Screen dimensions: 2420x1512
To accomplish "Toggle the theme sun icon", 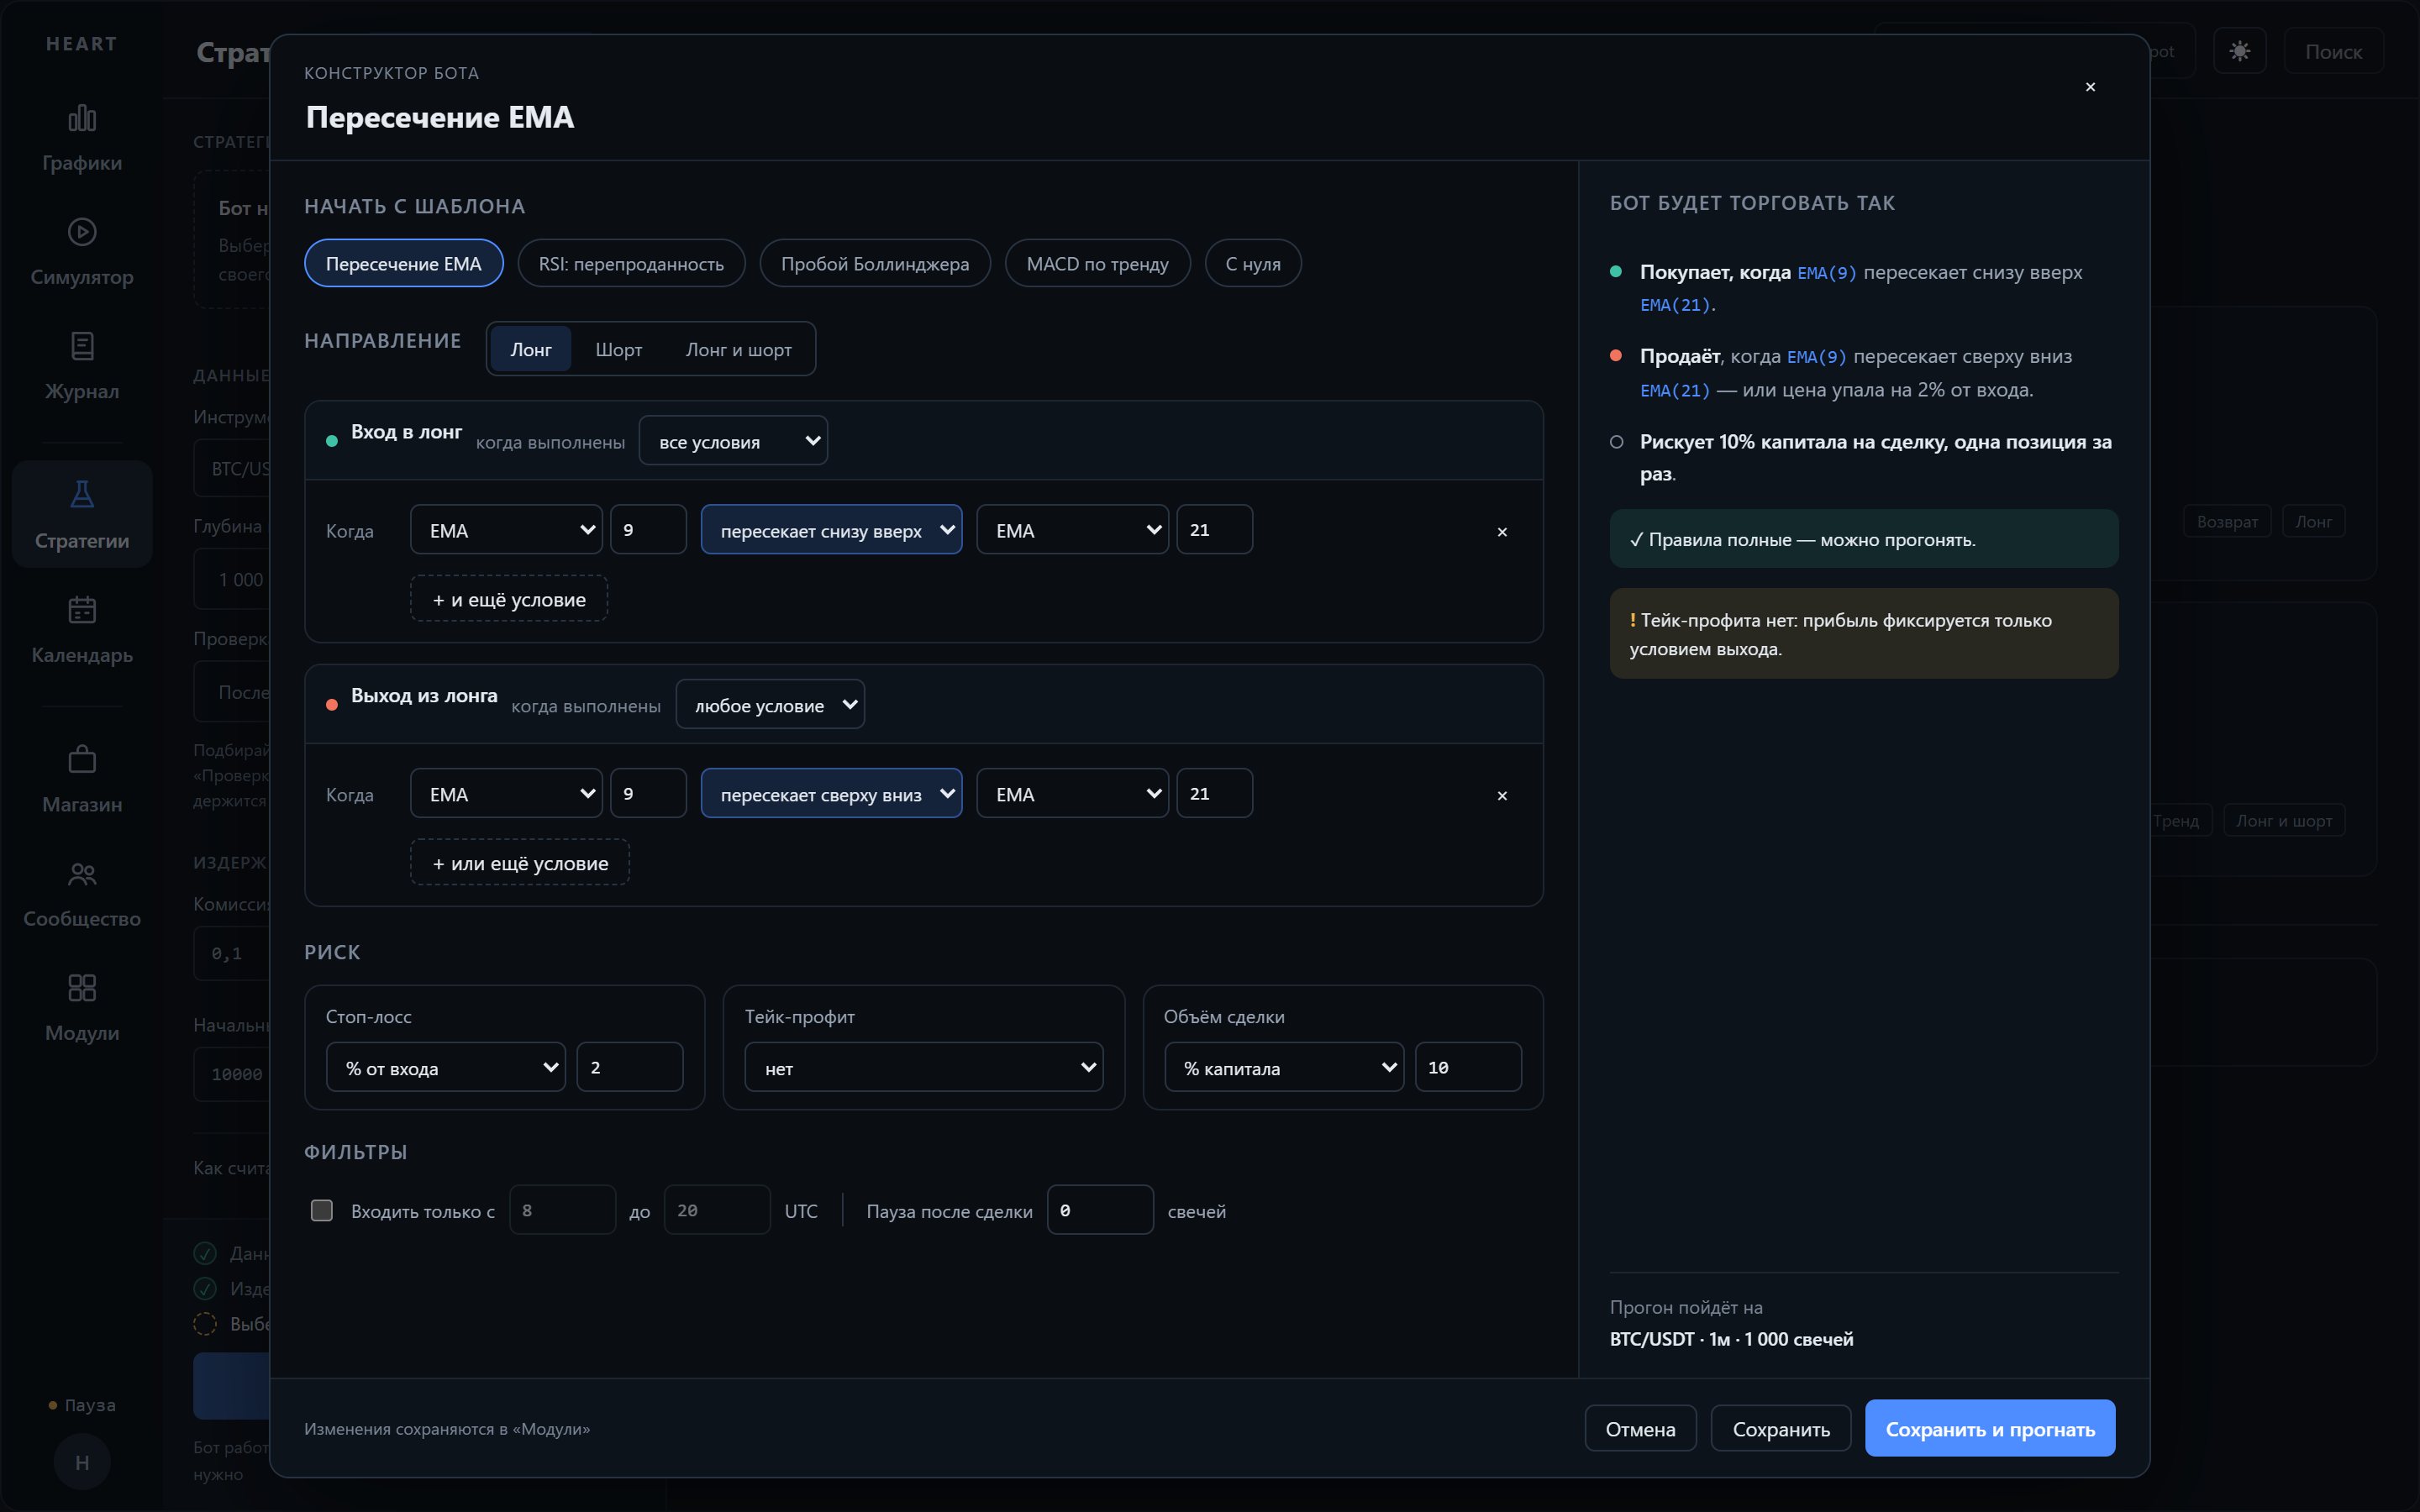I will [2240, 51].
